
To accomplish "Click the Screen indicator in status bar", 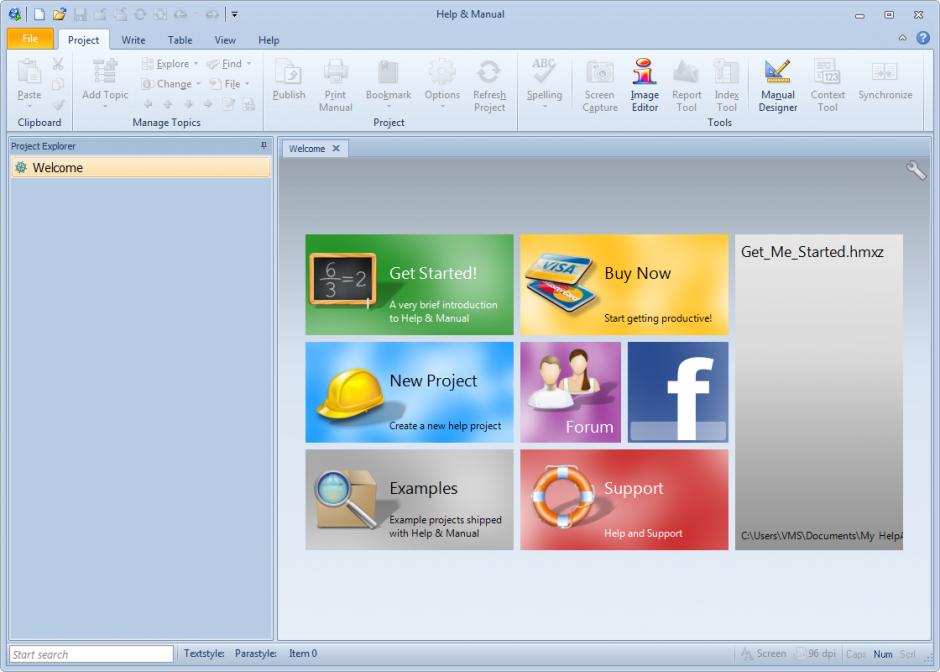I will click(x=764, y=654).
